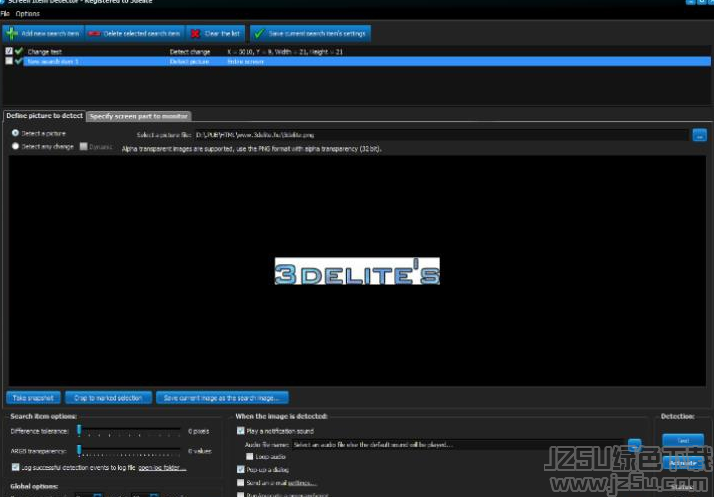This screenshot has width=714, height=497.
Task: Open the Options menu
Action: tap(27, 14)
